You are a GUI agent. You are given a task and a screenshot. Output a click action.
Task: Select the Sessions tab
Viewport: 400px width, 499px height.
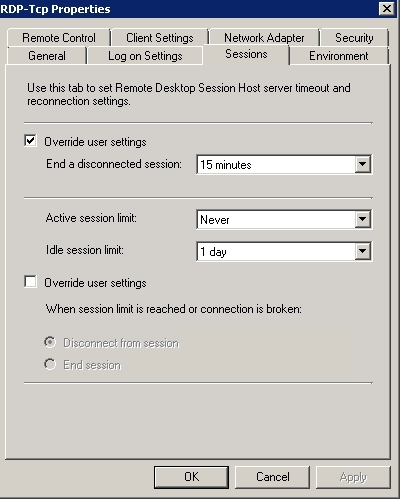point(246,54)
